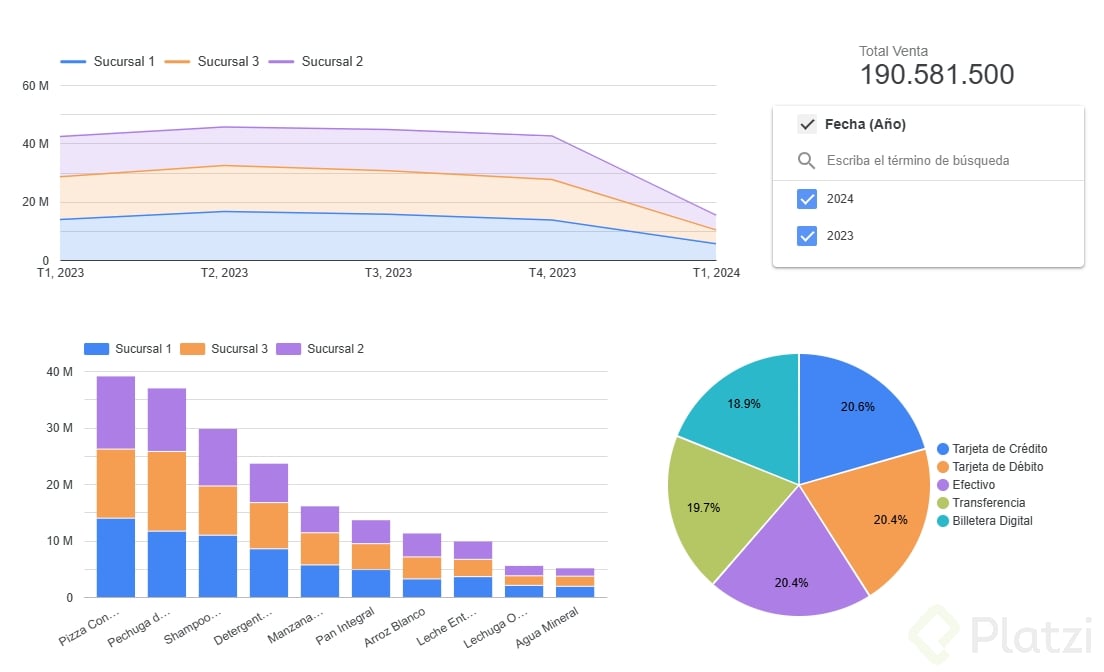Click Billetera Digital legend dot

point(943,521)
